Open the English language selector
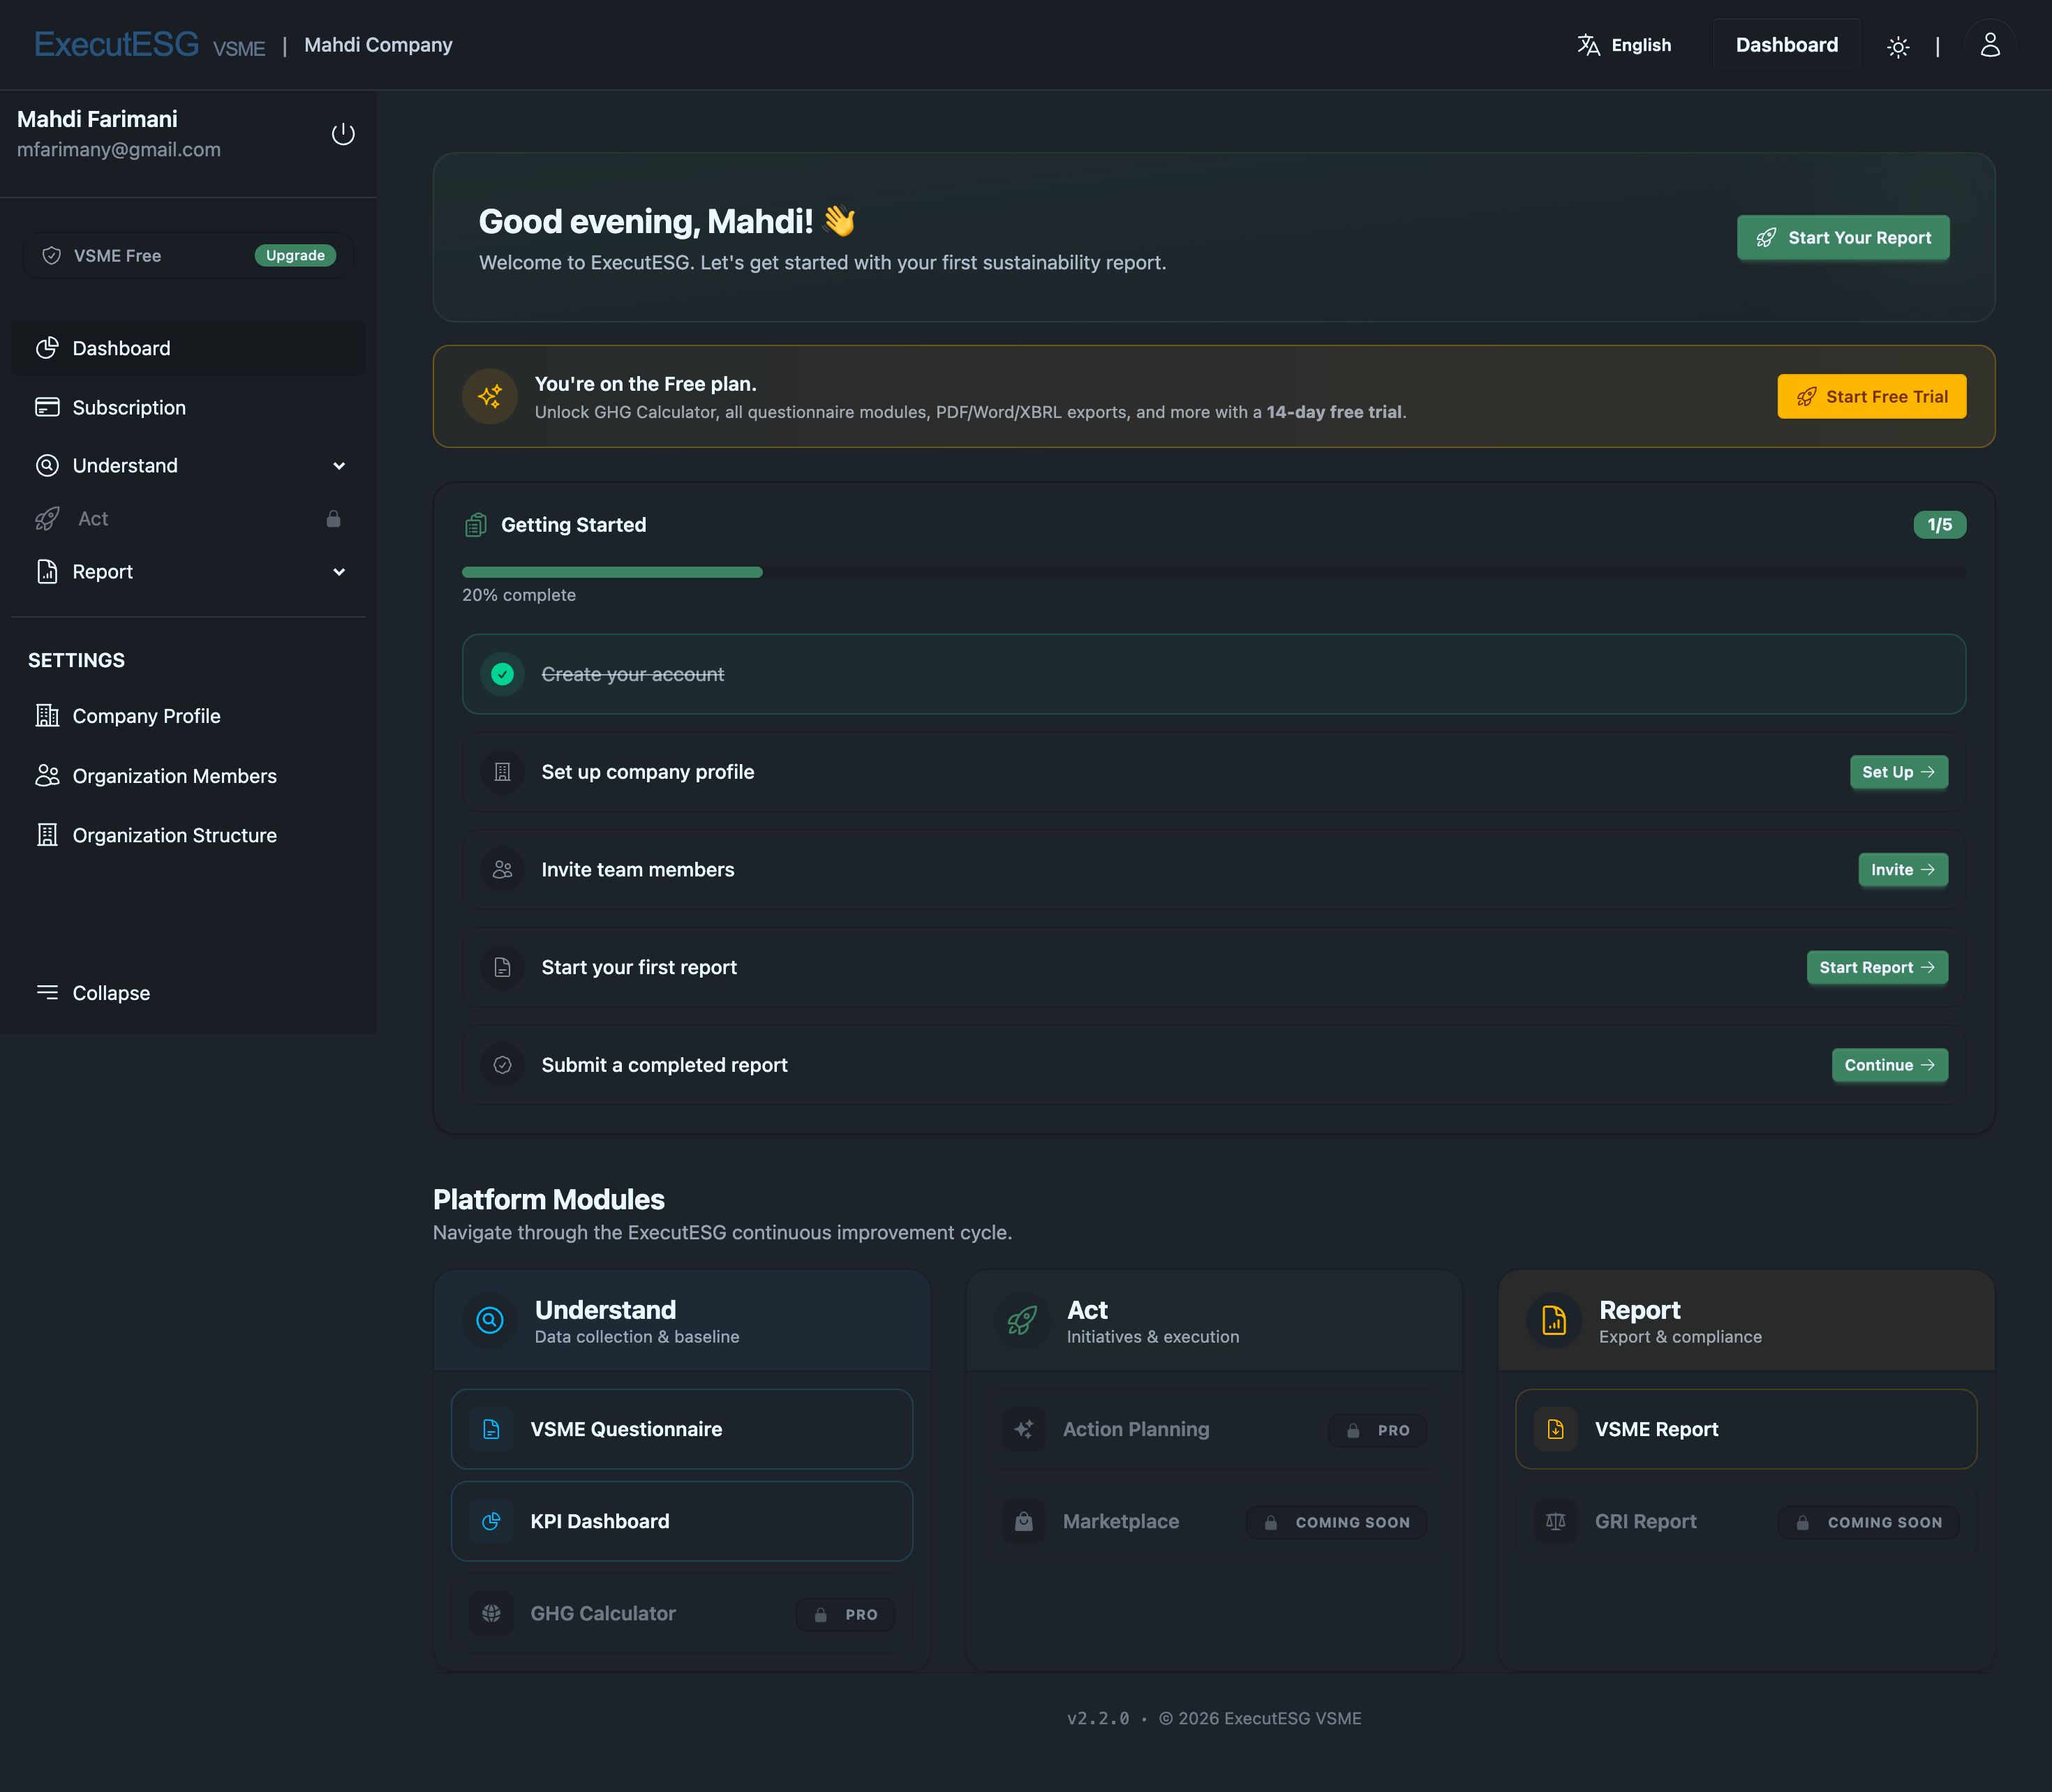Screen dimensions: 2052x1792 pyautogui.click(x=1624, y=45)
